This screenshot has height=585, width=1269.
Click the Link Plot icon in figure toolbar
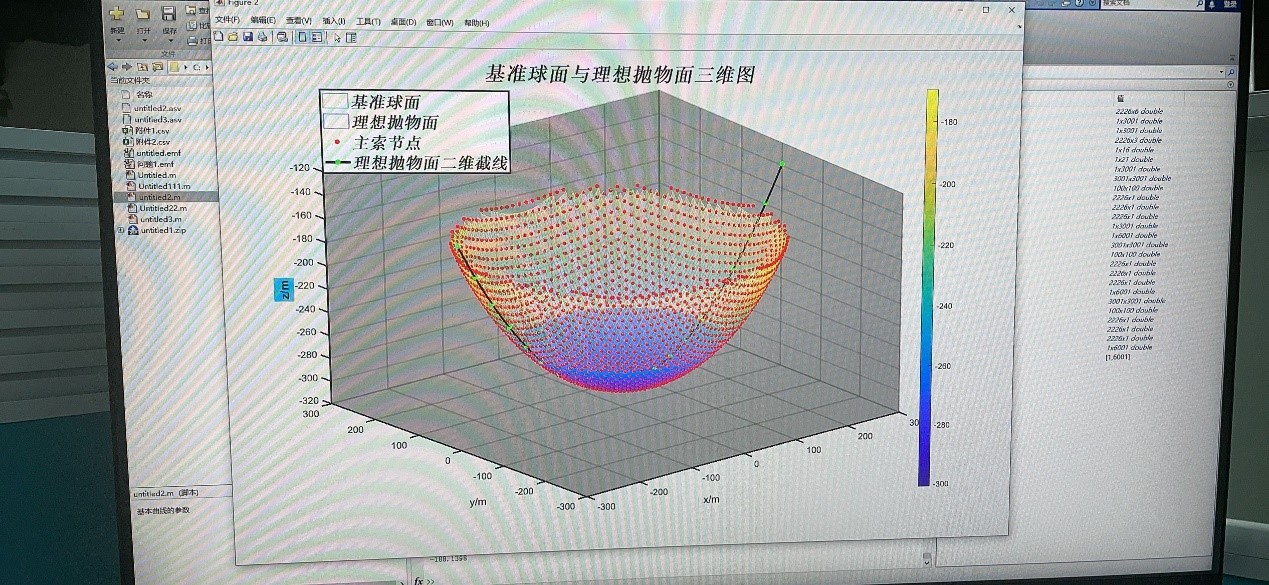(282, 37)
